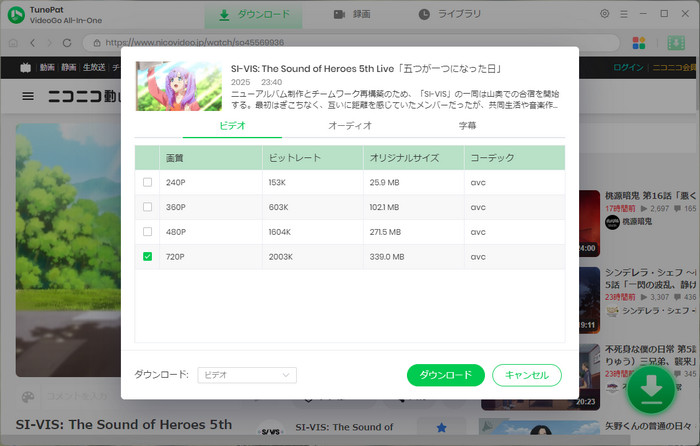Open the settings gear icon
Viewport: 700px width, 446px height.
[604, 14]
